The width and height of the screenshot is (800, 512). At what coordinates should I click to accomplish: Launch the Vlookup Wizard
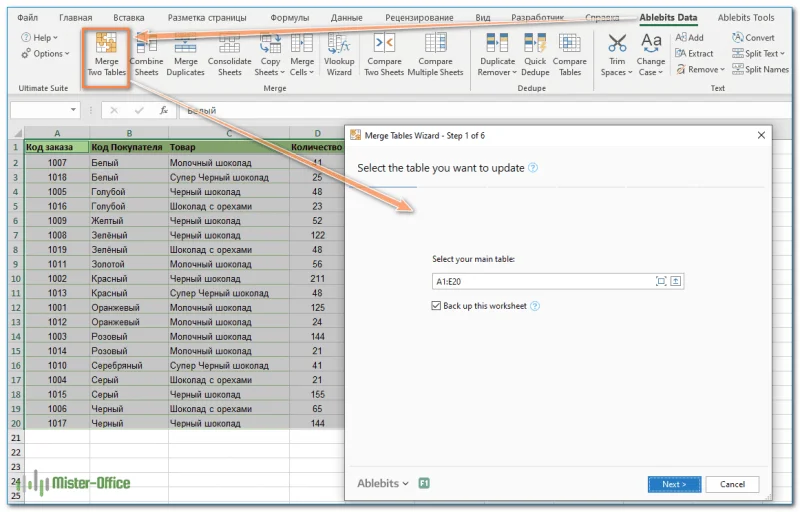[x=339, y=44]
